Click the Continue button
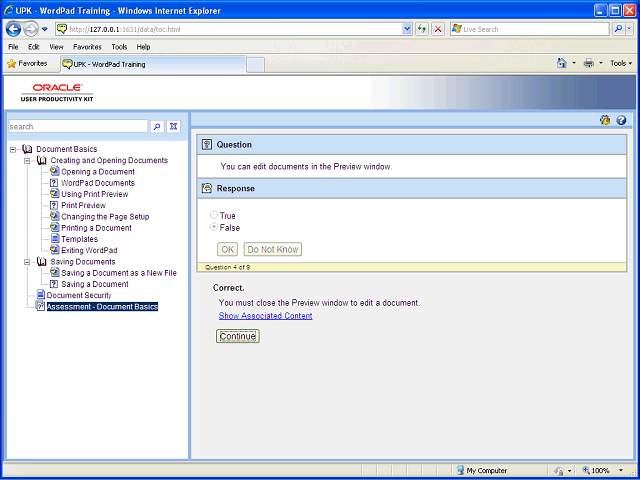The height and width of the screenshot is (480, 640). click(x=238, y=336)
